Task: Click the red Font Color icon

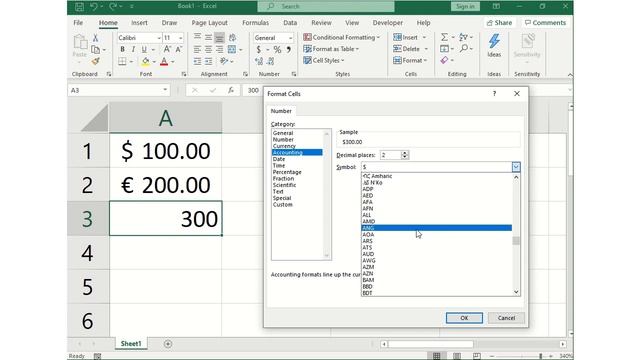Action: pos(164,61)
